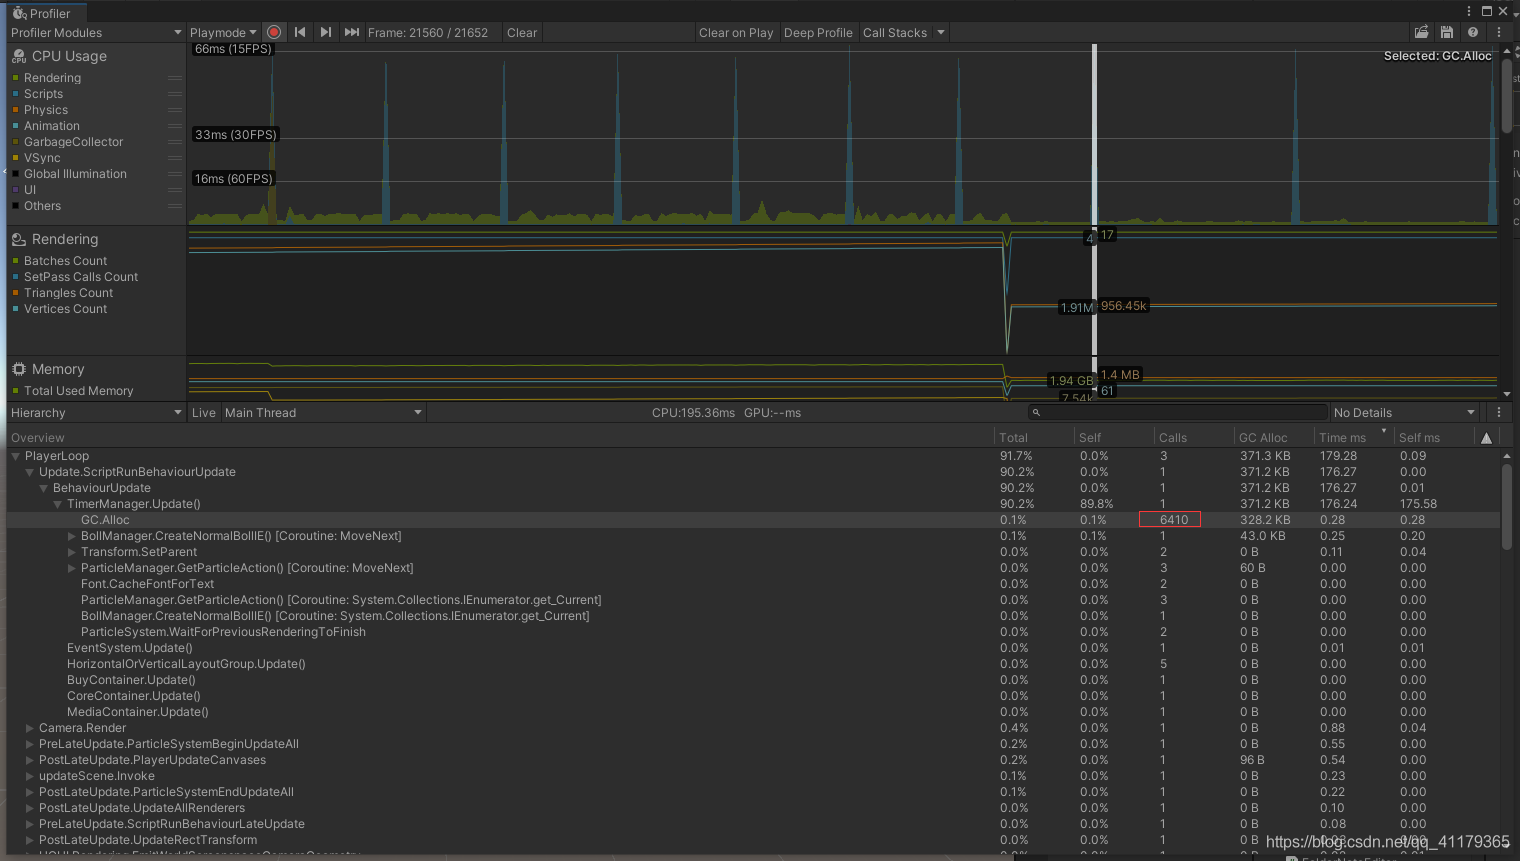
Task: Open the Call Stacks dropdown arrow
Action: tap(941, 32)
